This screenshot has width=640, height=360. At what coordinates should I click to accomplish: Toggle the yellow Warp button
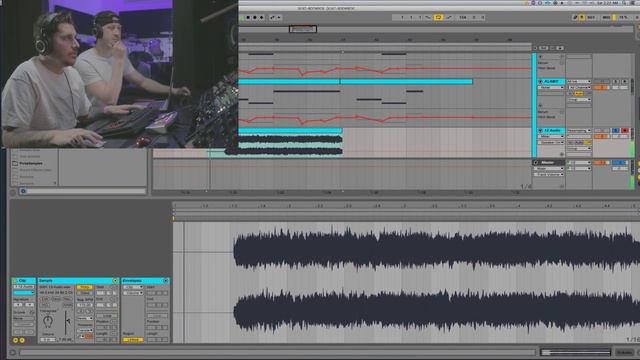point(84,287)
